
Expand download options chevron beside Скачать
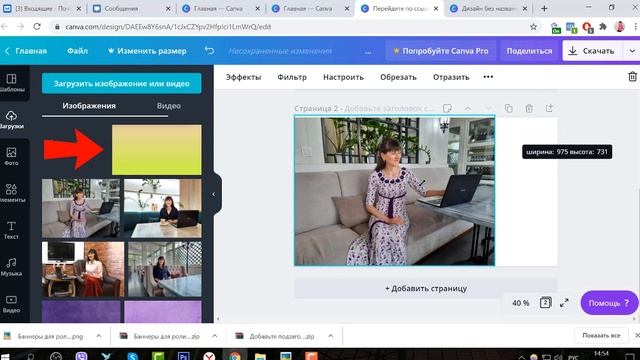(x=632, y=51)
